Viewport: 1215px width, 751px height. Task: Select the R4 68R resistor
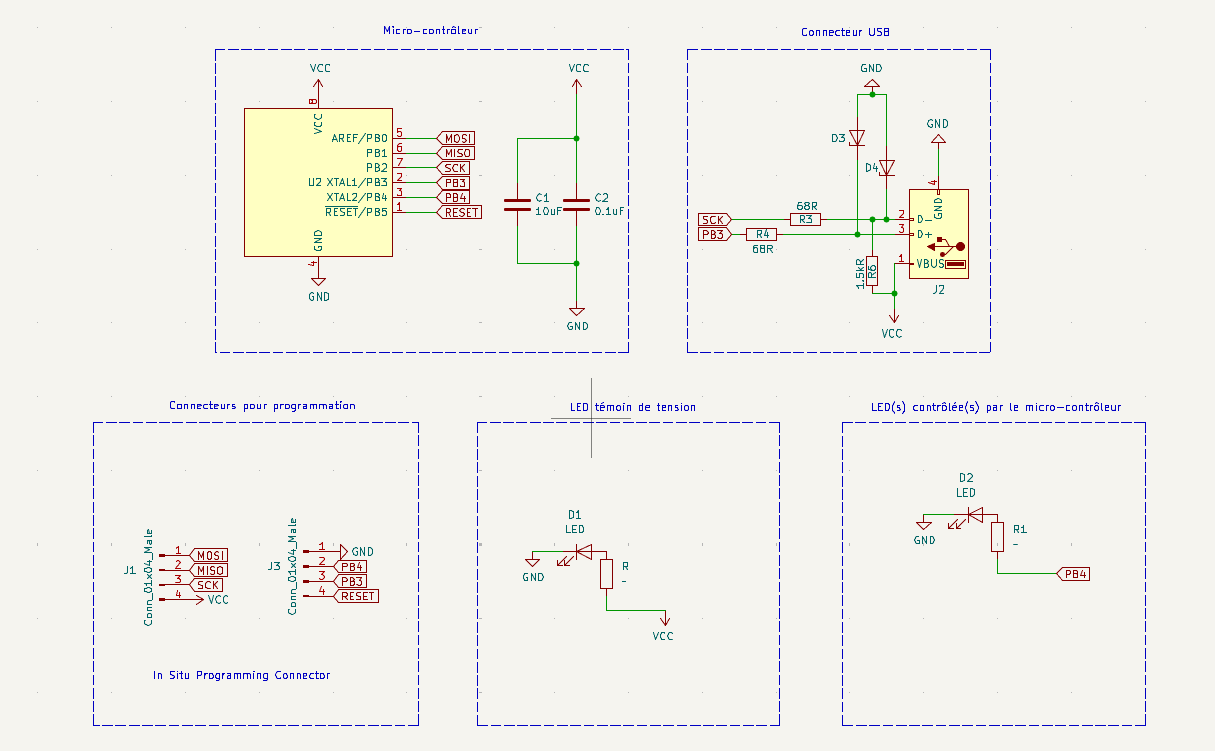click(x=762, y=234)
